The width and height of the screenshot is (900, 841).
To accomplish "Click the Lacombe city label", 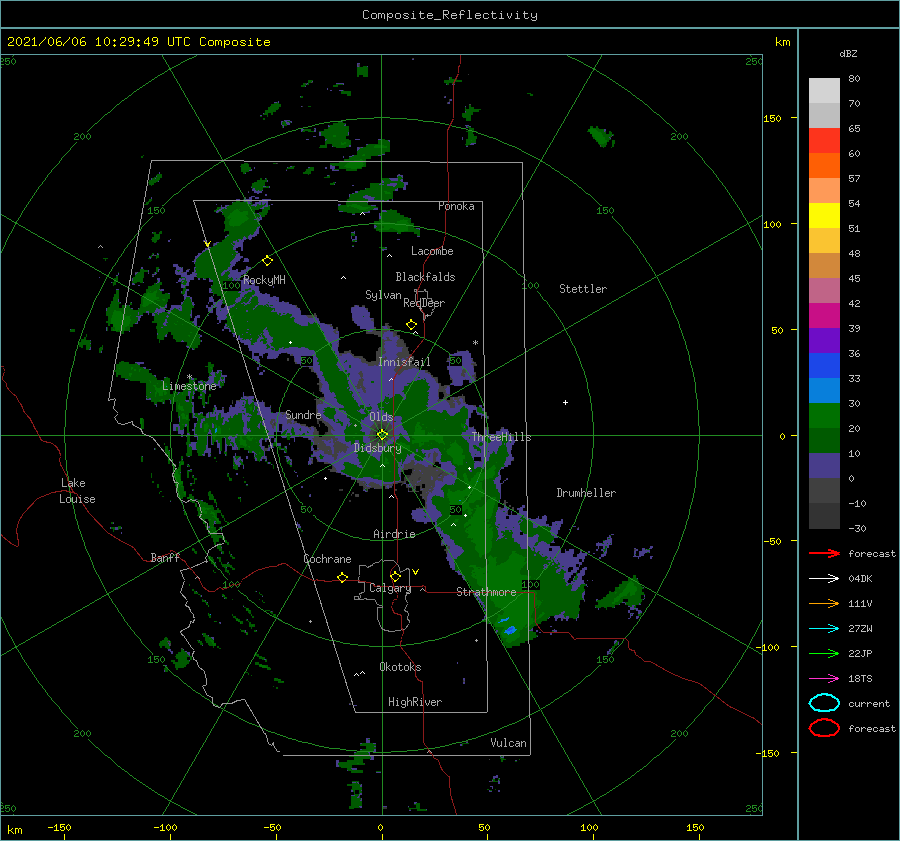I will 432,251.
